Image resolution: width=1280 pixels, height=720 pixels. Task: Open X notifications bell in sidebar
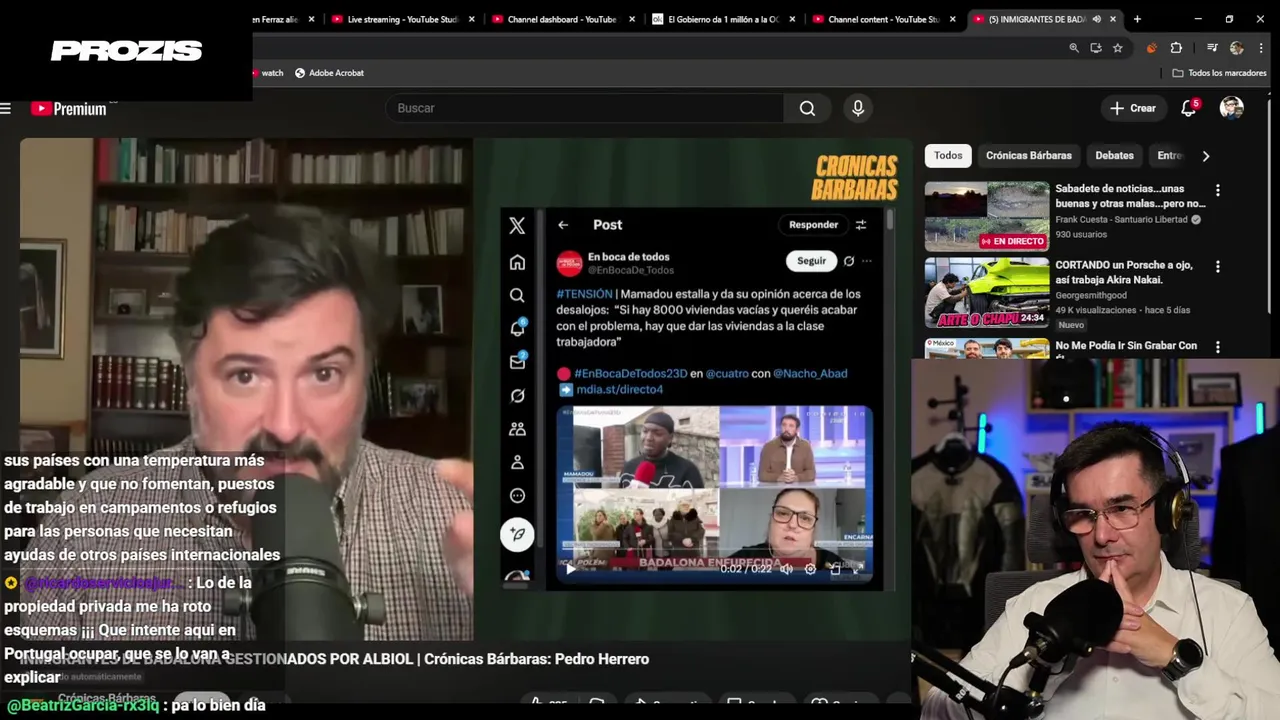pyautogui.click(x=517, y=328)
